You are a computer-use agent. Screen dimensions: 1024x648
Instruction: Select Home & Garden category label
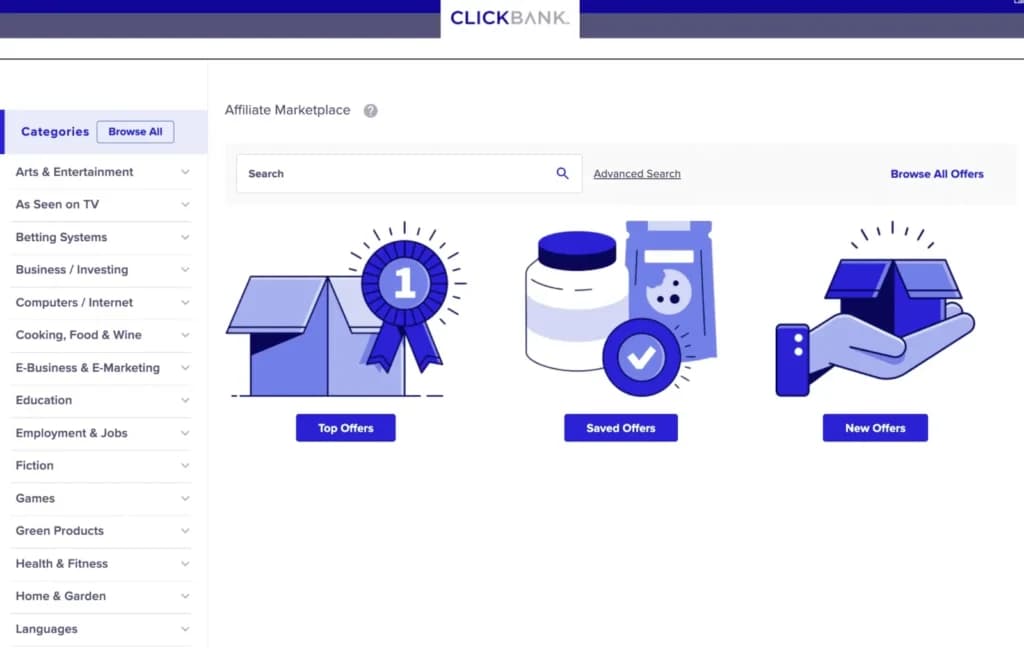(61, 596)
